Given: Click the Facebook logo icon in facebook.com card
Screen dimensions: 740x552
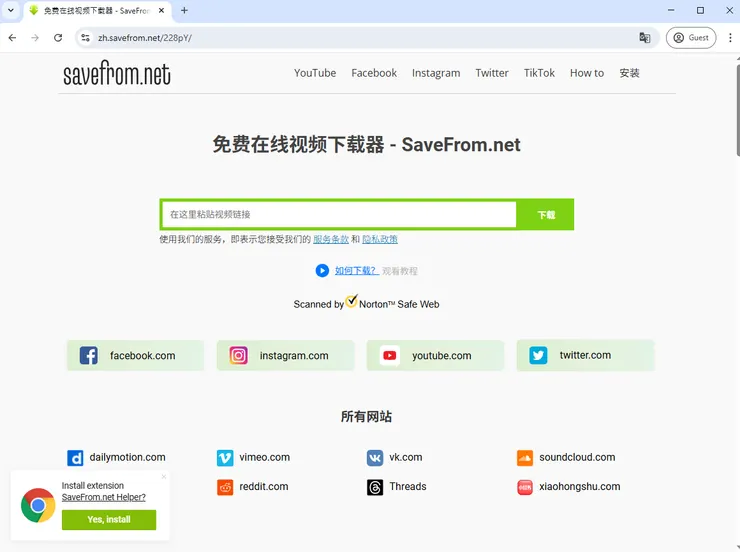Looking at the screenshot, I should point(88,355).
